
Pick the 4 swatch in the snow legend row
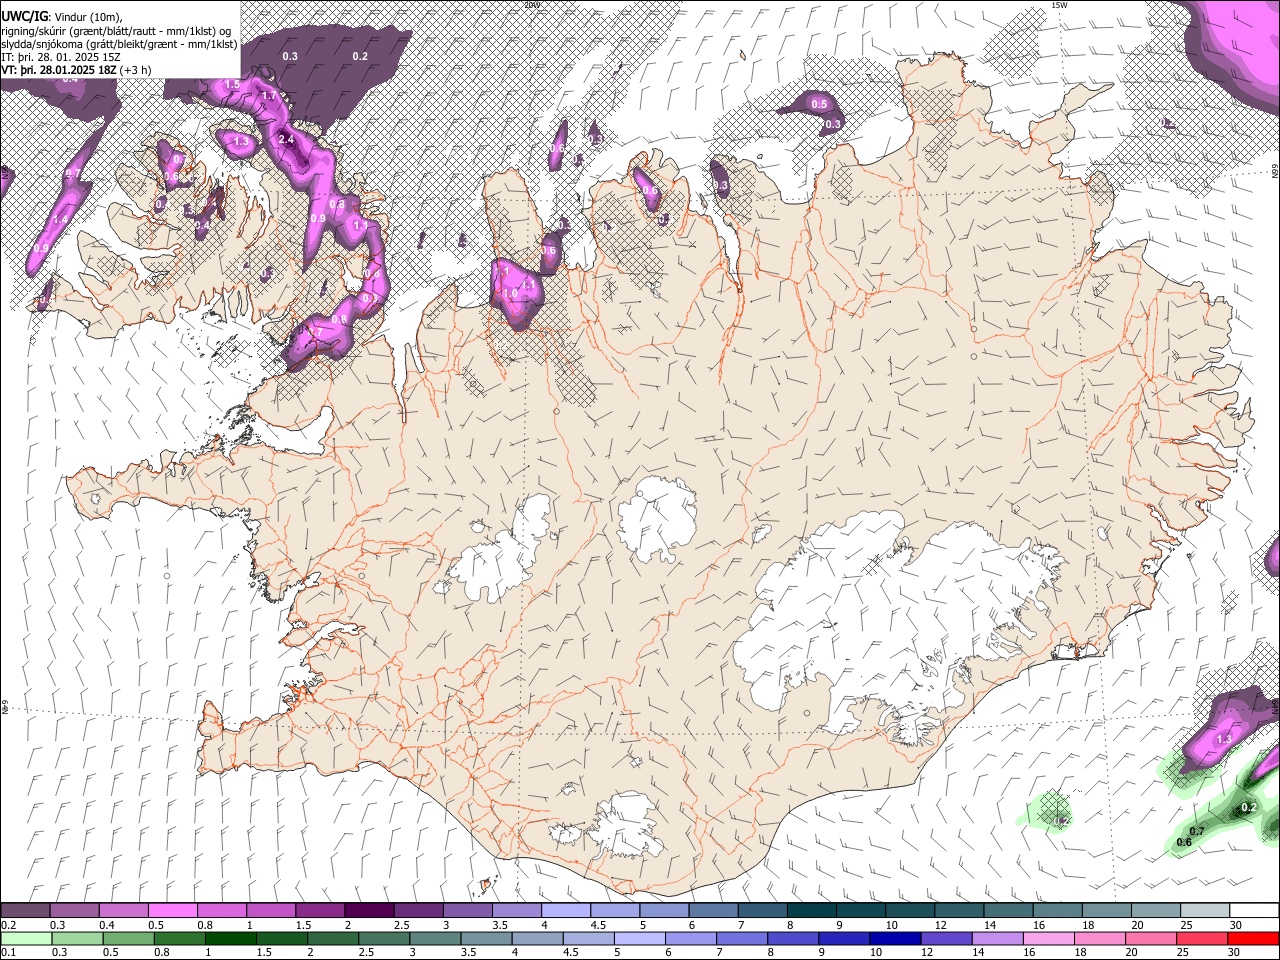click(x=565, y=911)
